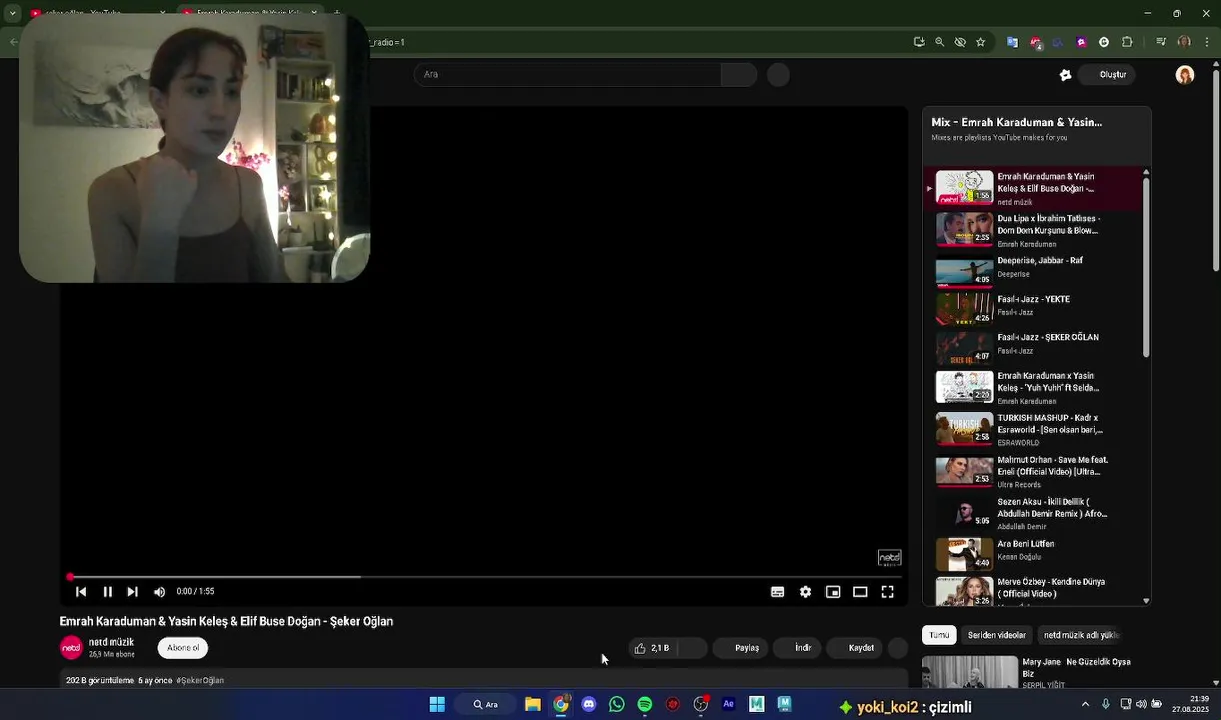Screen dimensions: 1221x720
Task: Click the YouTube search submit button
Action: click(x=739, y=74)
